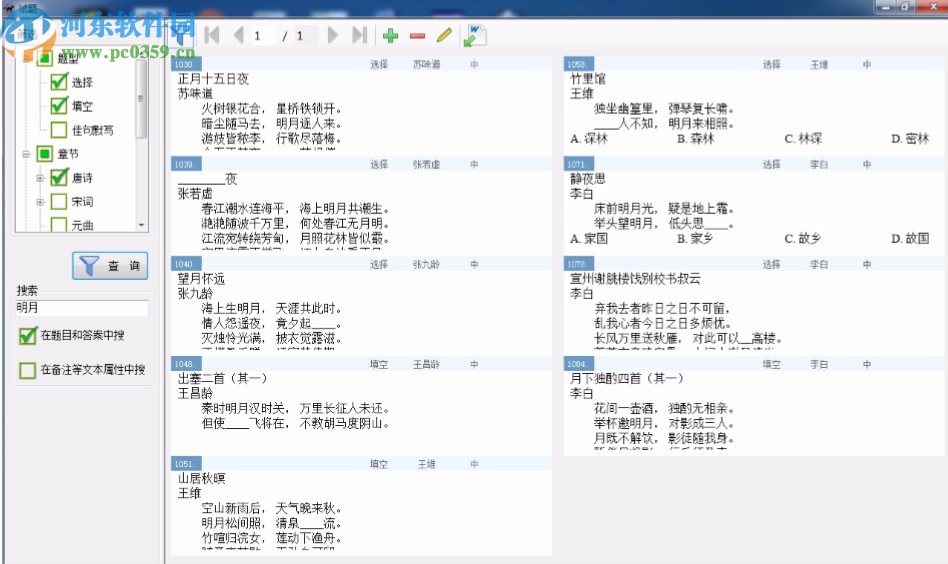
Task: Click the filter tree's vertical scrollbar thumb
Action: pos(141,99)
